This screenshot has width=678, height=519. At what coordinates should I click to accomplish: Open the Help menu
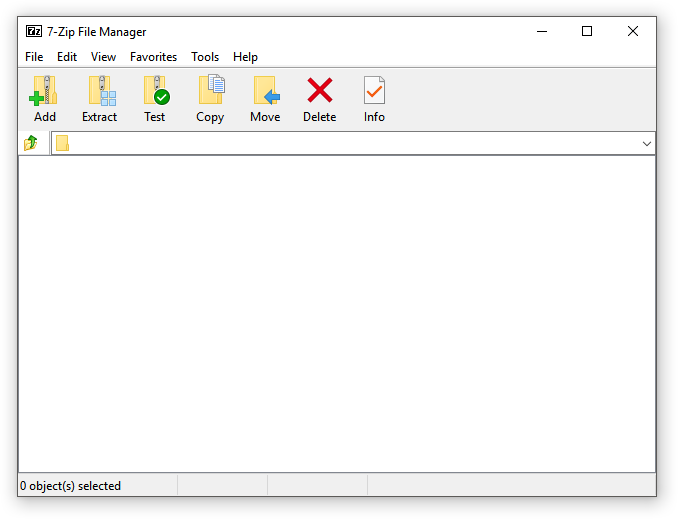point(245,57)
